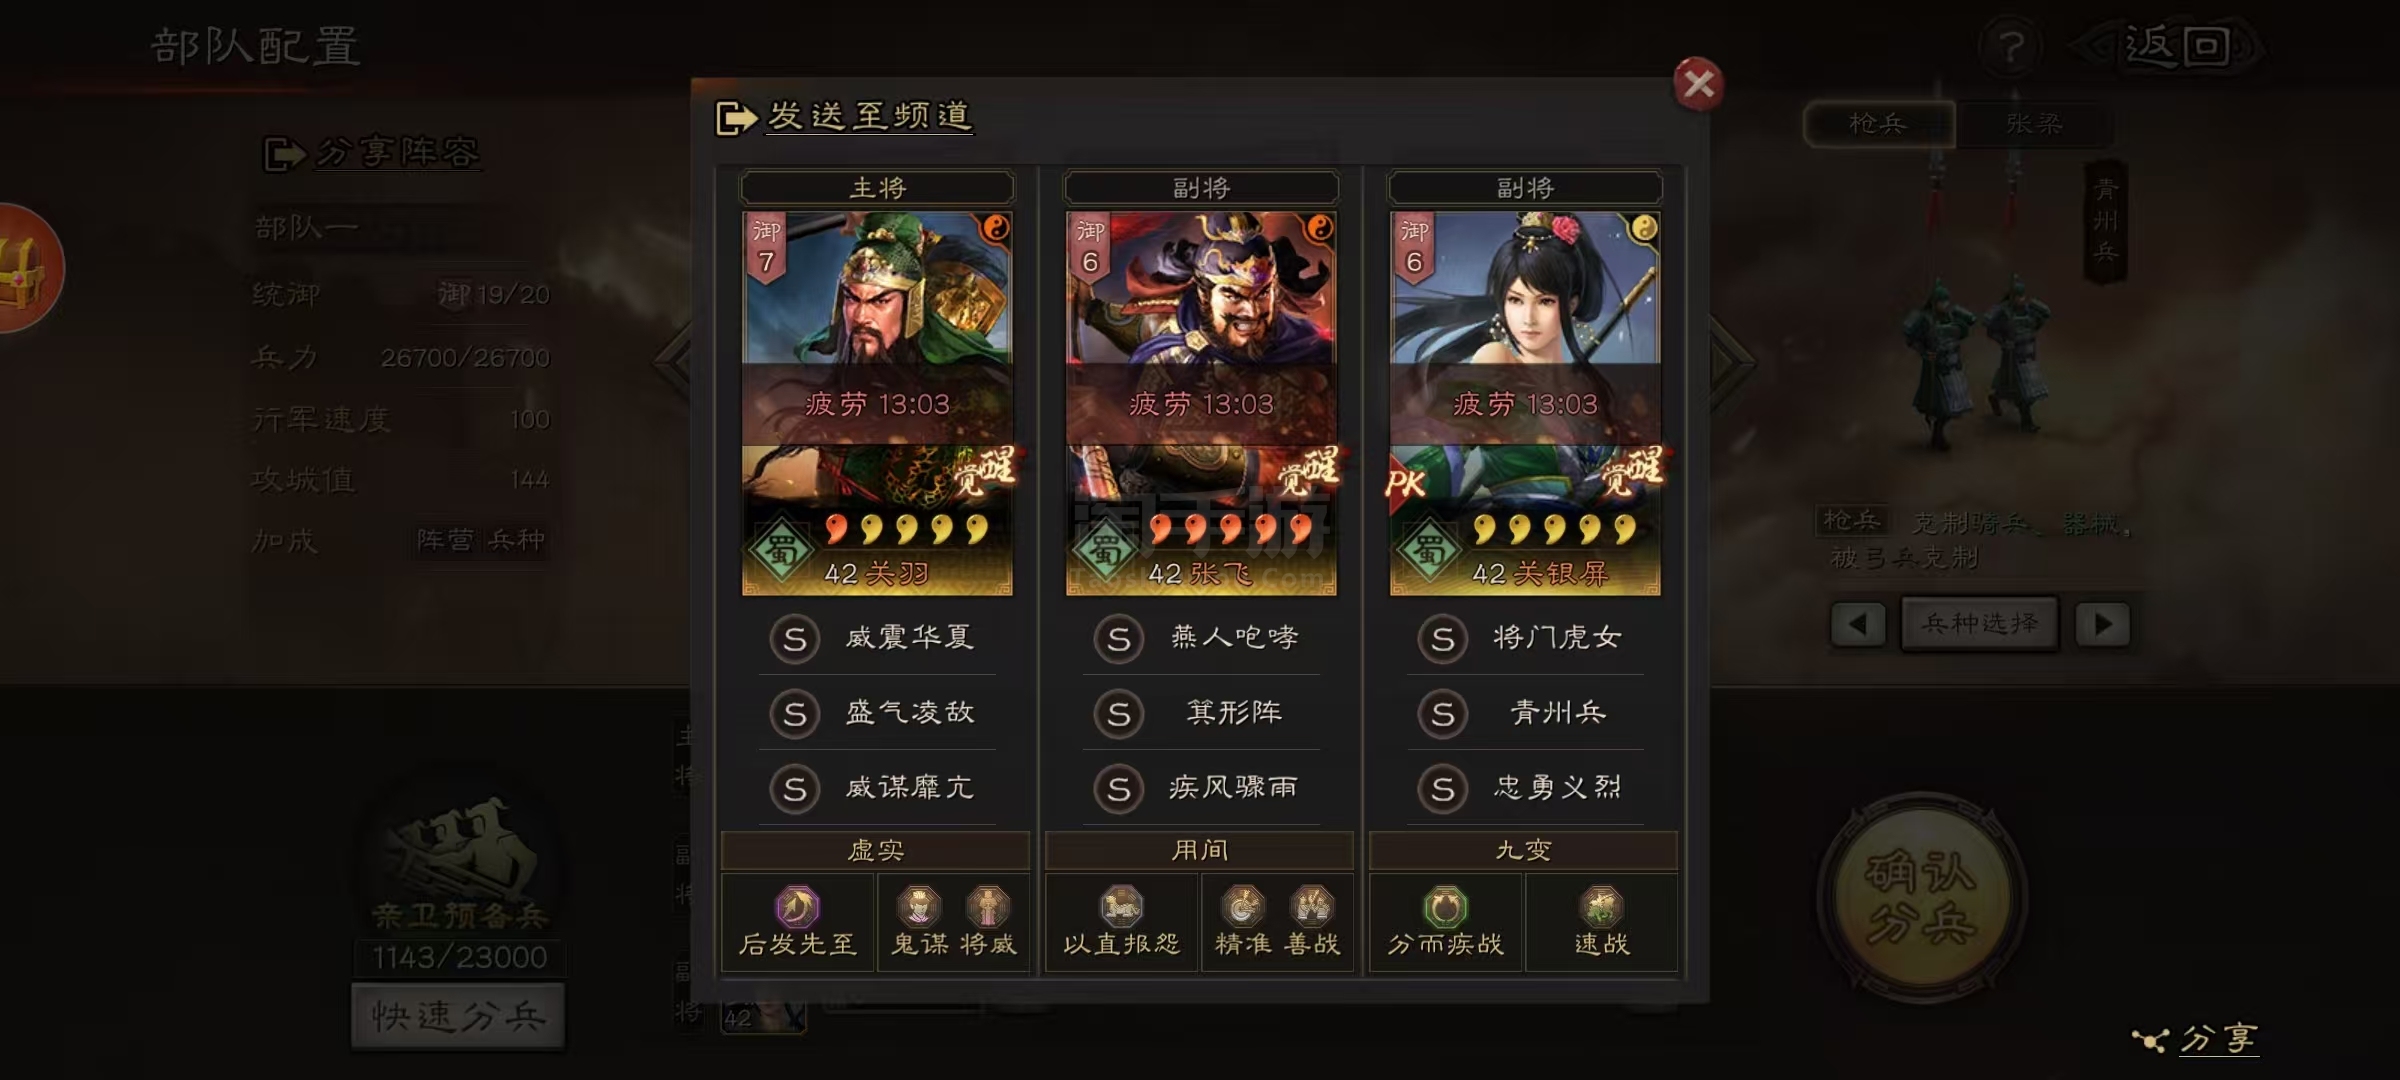Select the 分而疾战 skill icon
The width and height of the screenshot is (2400, 1080).
pyautogui.click(x=1445, y=907)
